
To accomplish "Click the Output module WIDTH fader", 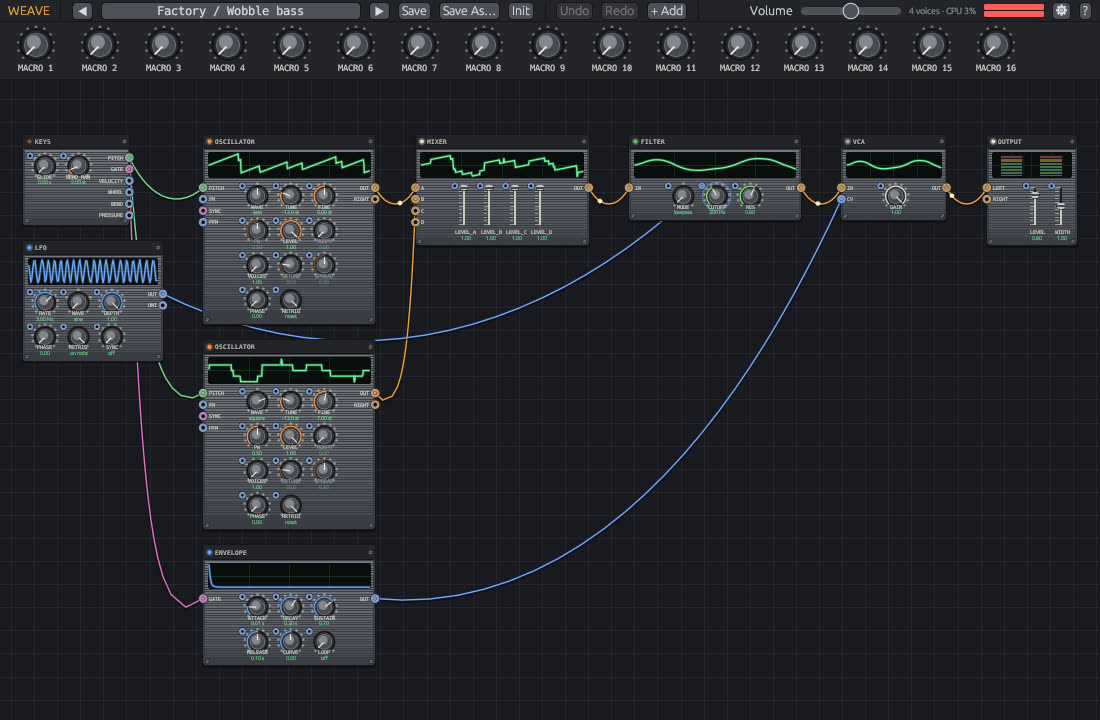I will (1061, 206).
